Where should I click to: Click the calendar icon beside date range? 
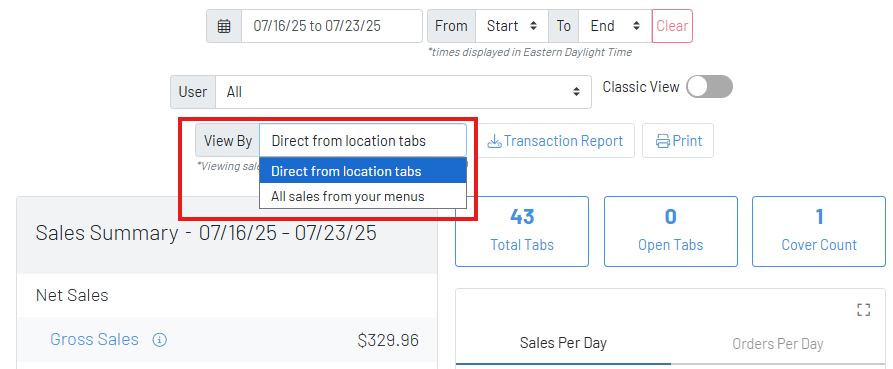point(224,26)
